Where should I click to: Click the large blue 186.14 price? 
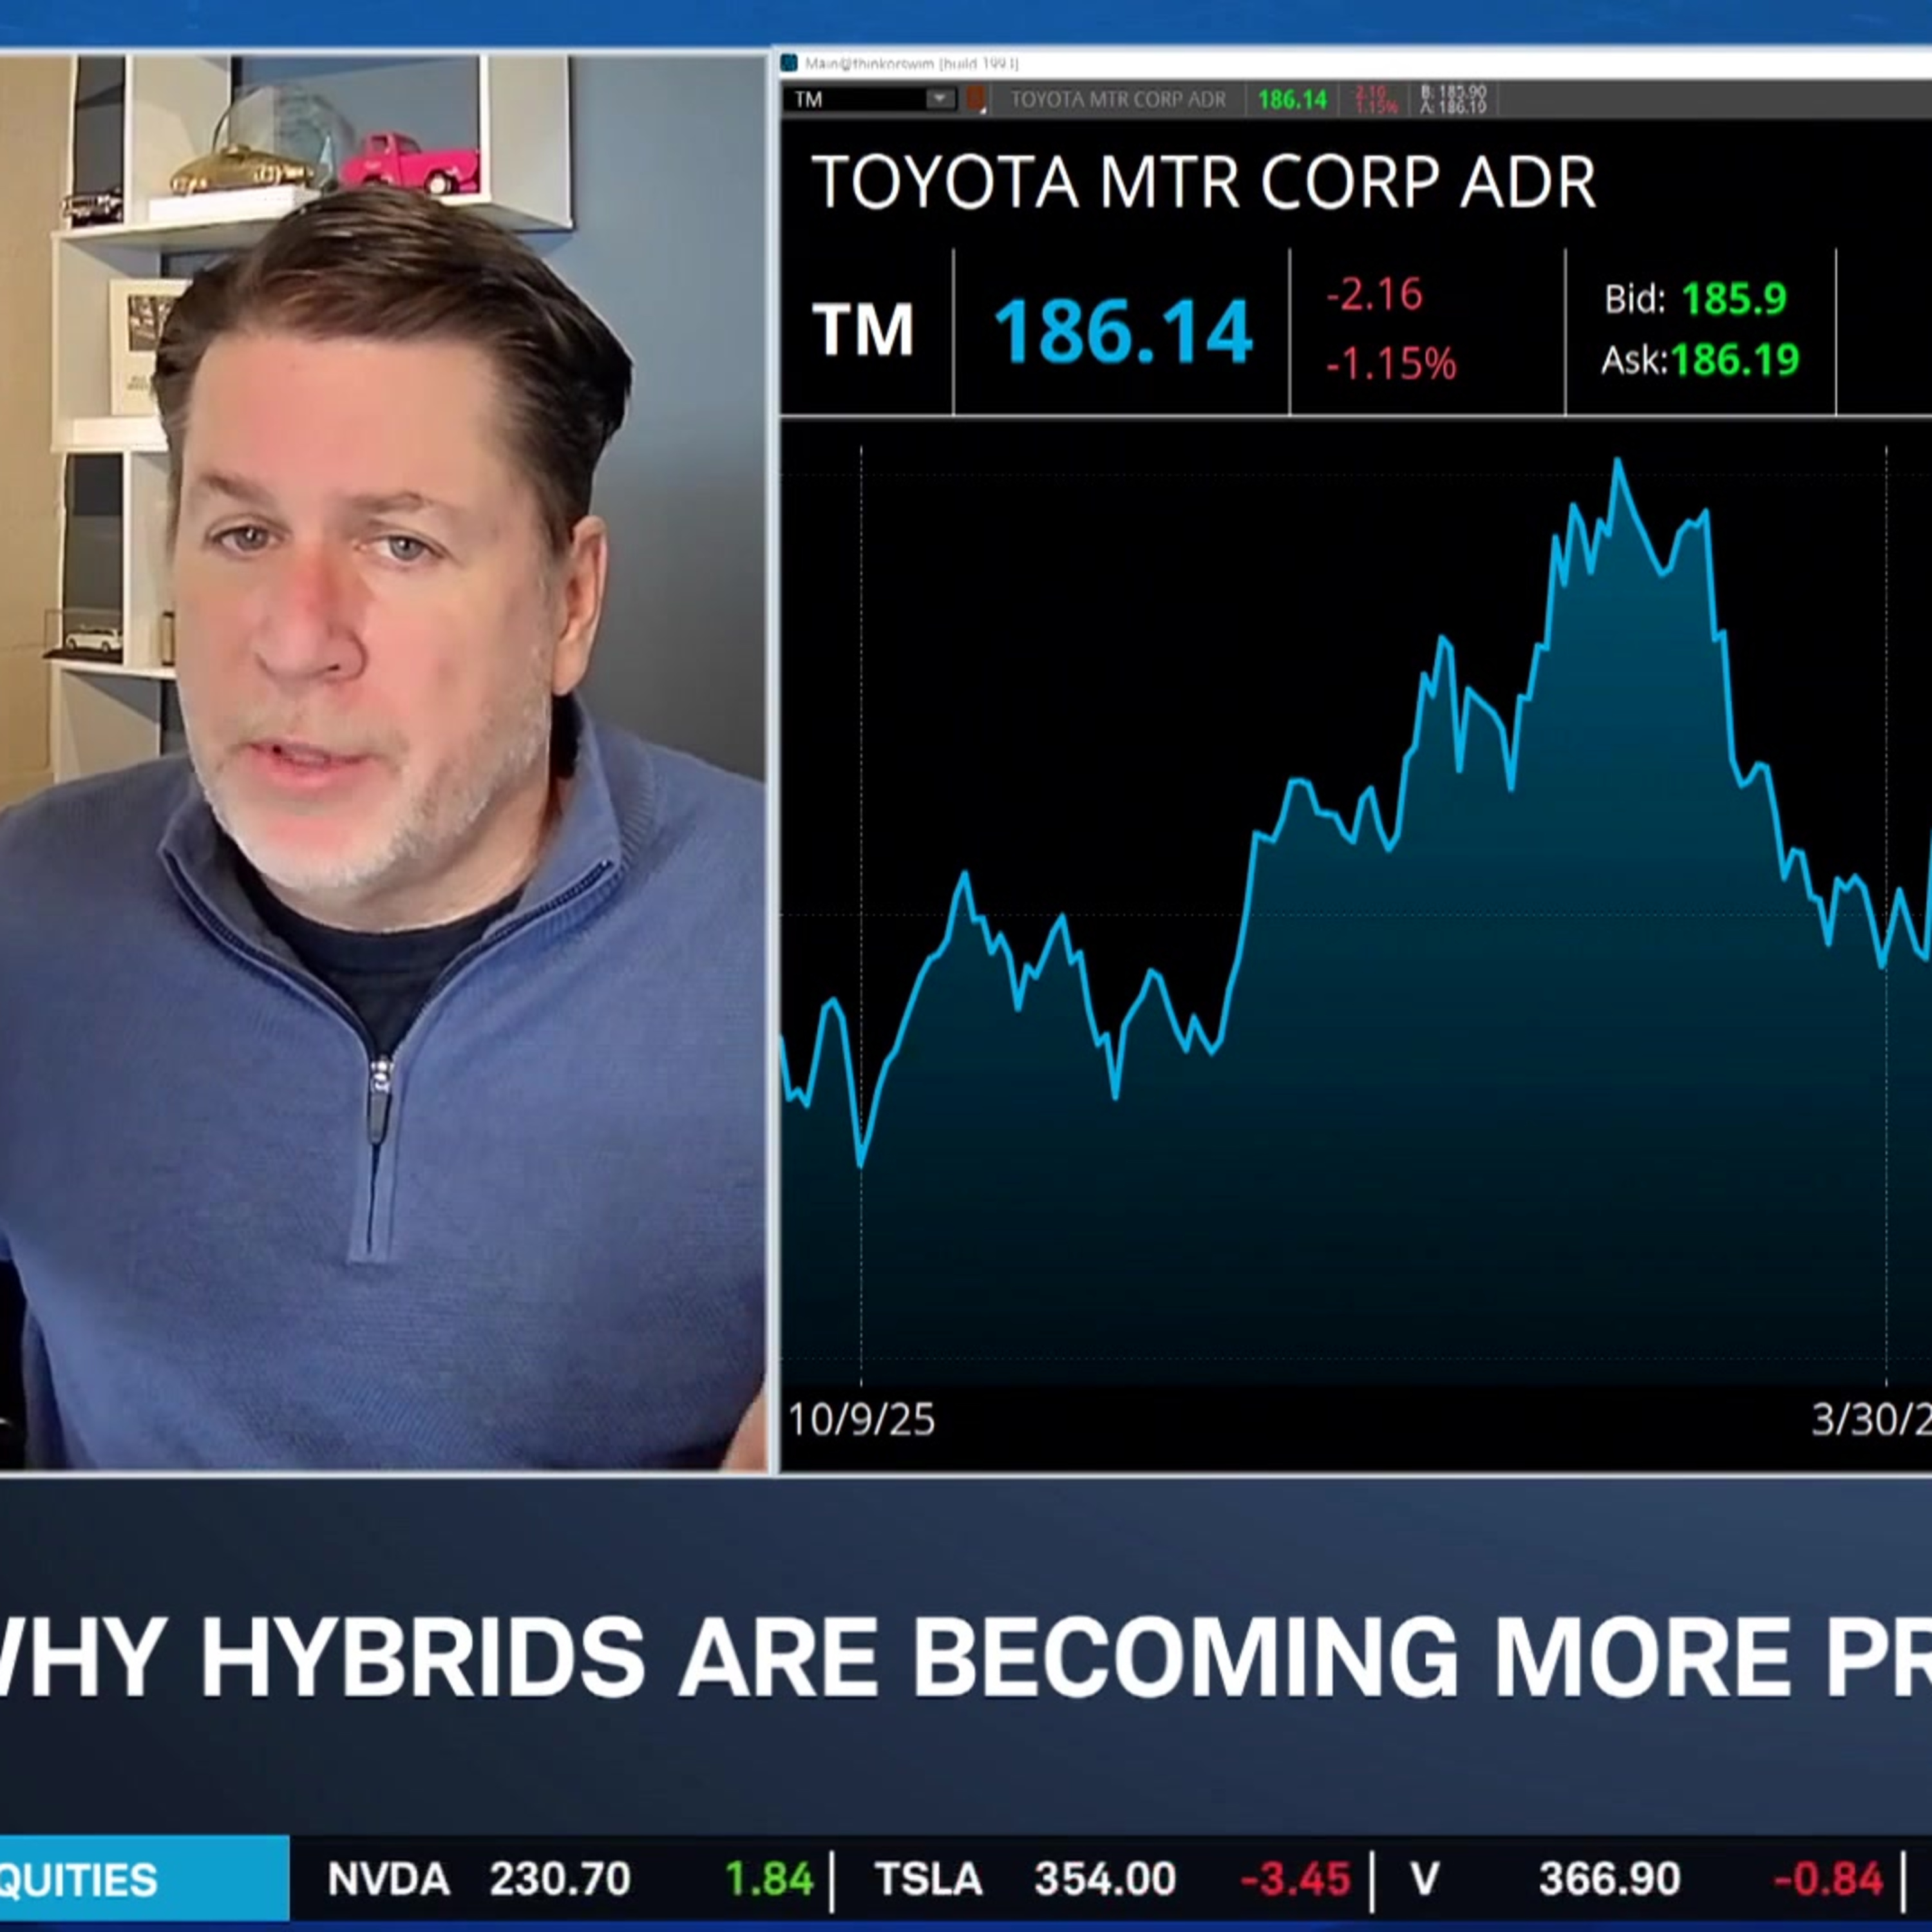[x=1122, y=331]
